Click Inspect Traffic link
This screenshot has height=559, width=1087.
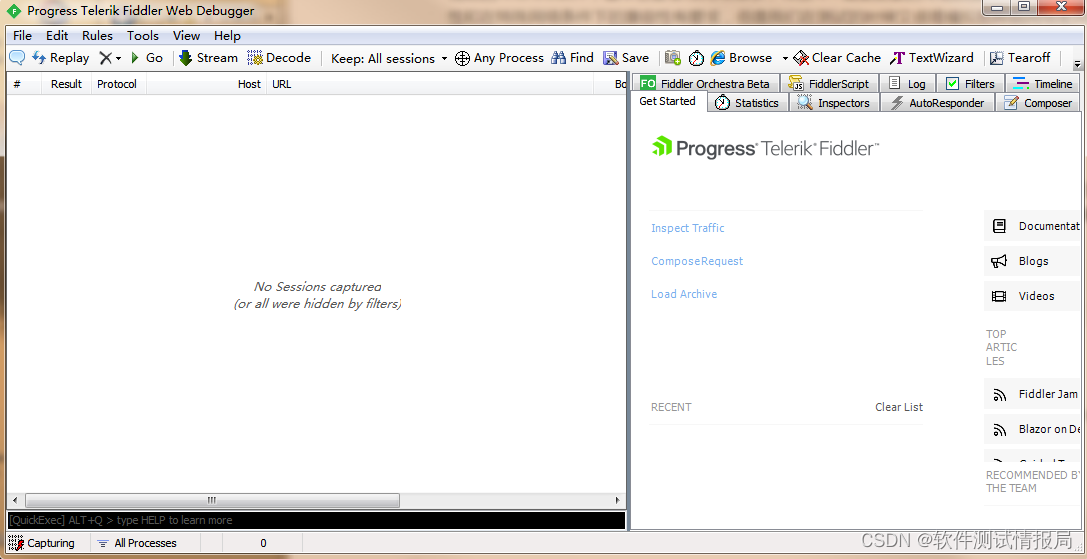pyautogui.click(x=688, y=228)
